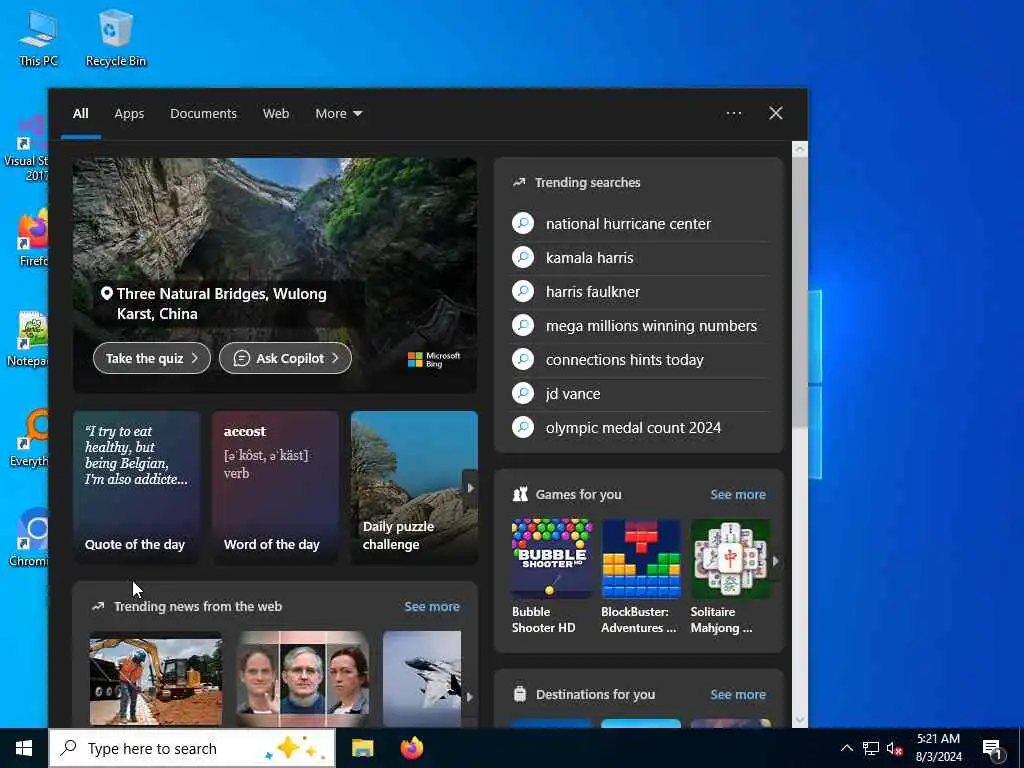Switch to the Web tab

pyautogui.click(x=276, y=114)
